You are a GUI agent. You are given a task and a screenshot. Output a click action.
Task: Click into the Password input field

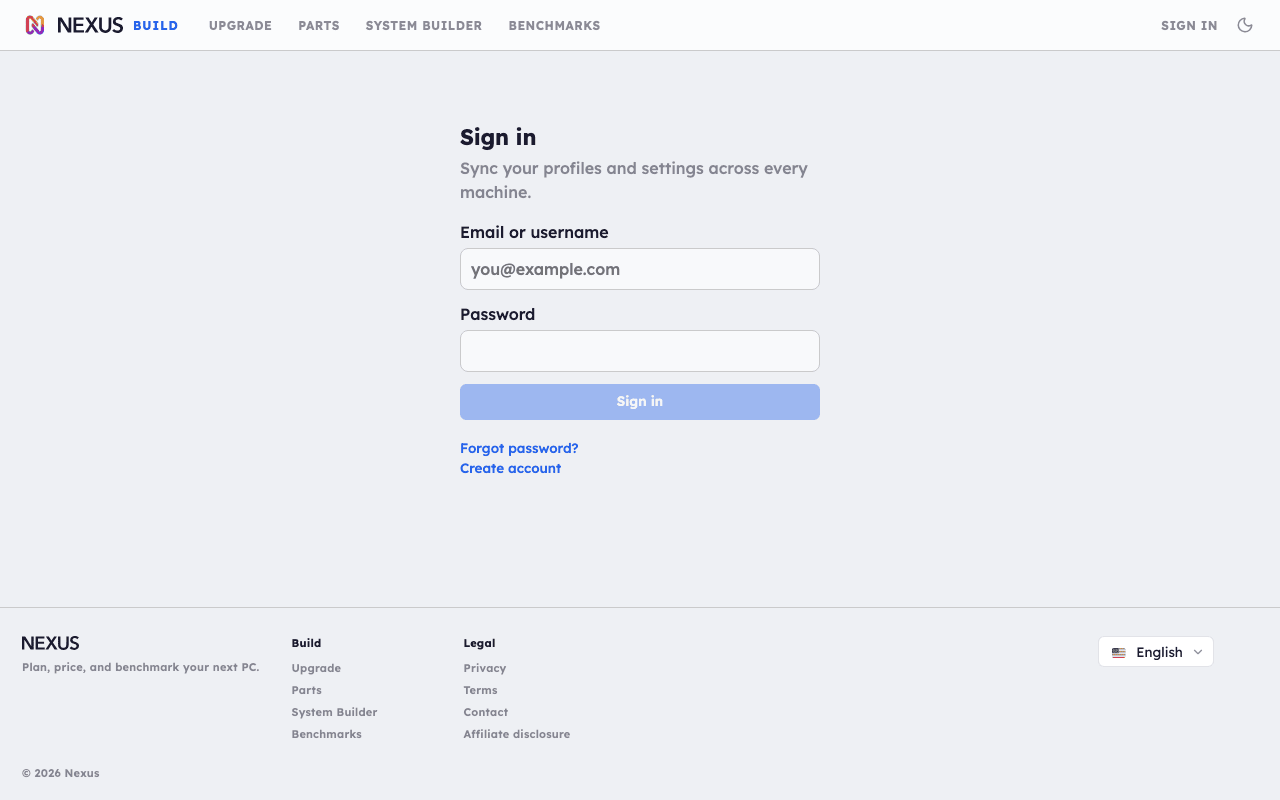(x=640, y=351)
